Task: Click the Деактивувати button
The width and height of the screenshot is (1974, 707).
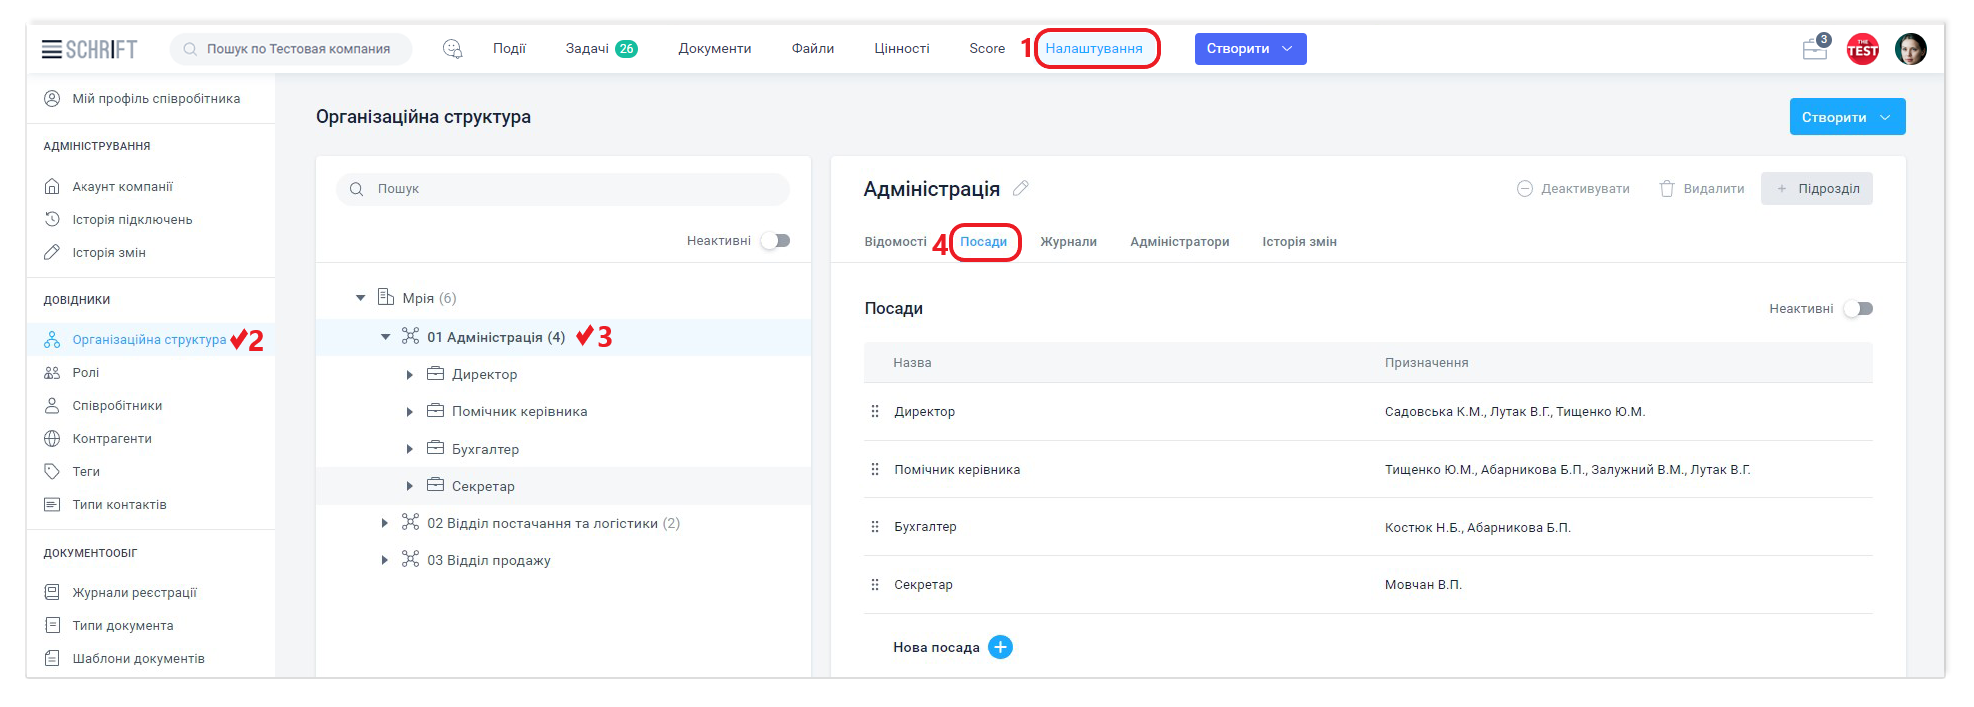Action: pyautogui.click(x=1573, y=189)
